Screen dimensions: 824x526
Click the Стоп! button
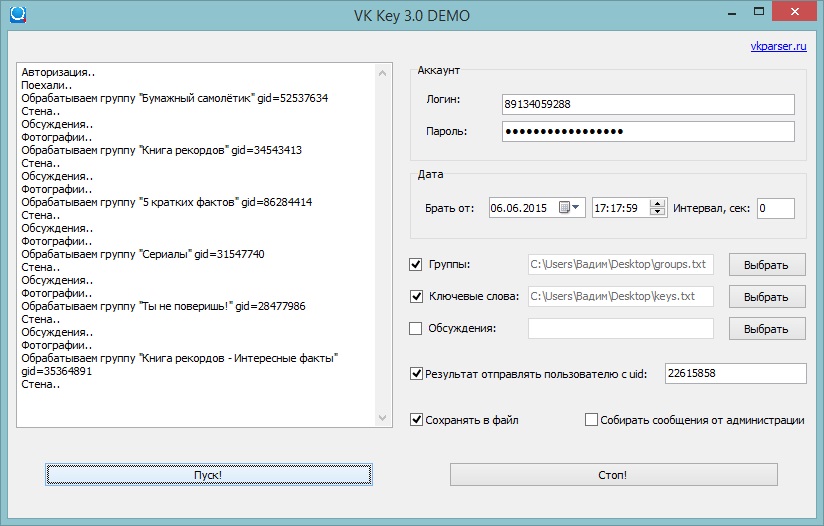[x=613, y=475]
